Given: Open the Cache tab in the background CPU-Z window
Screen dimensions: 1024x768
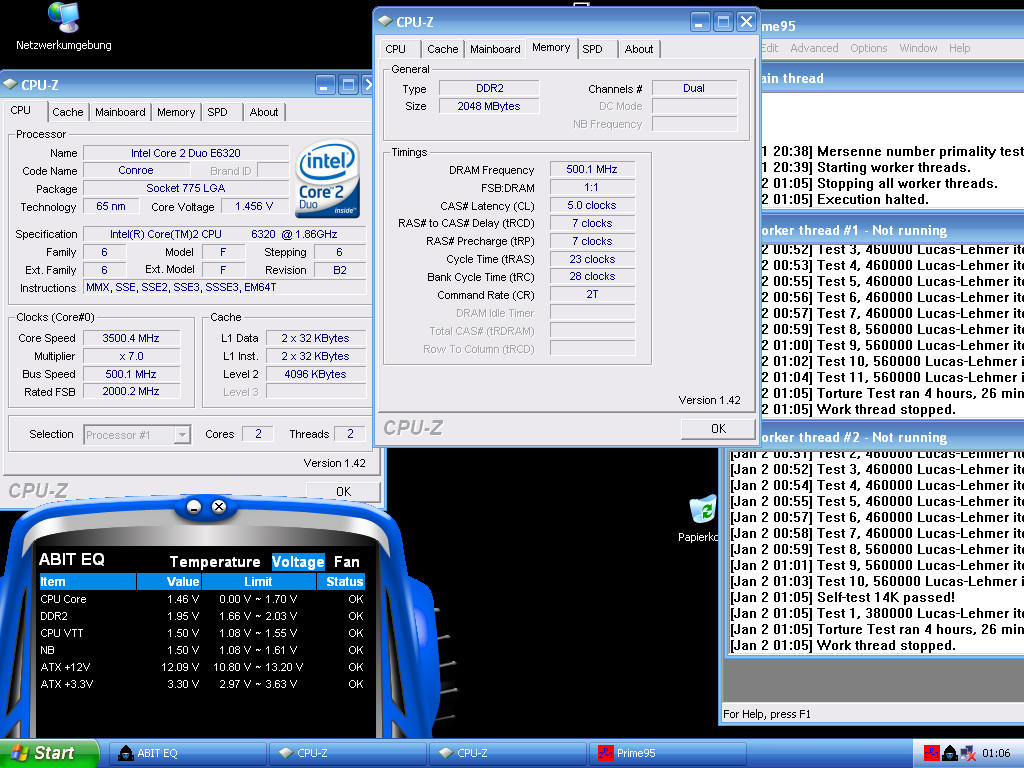Looking at the screenshot, I should [68, 112].
